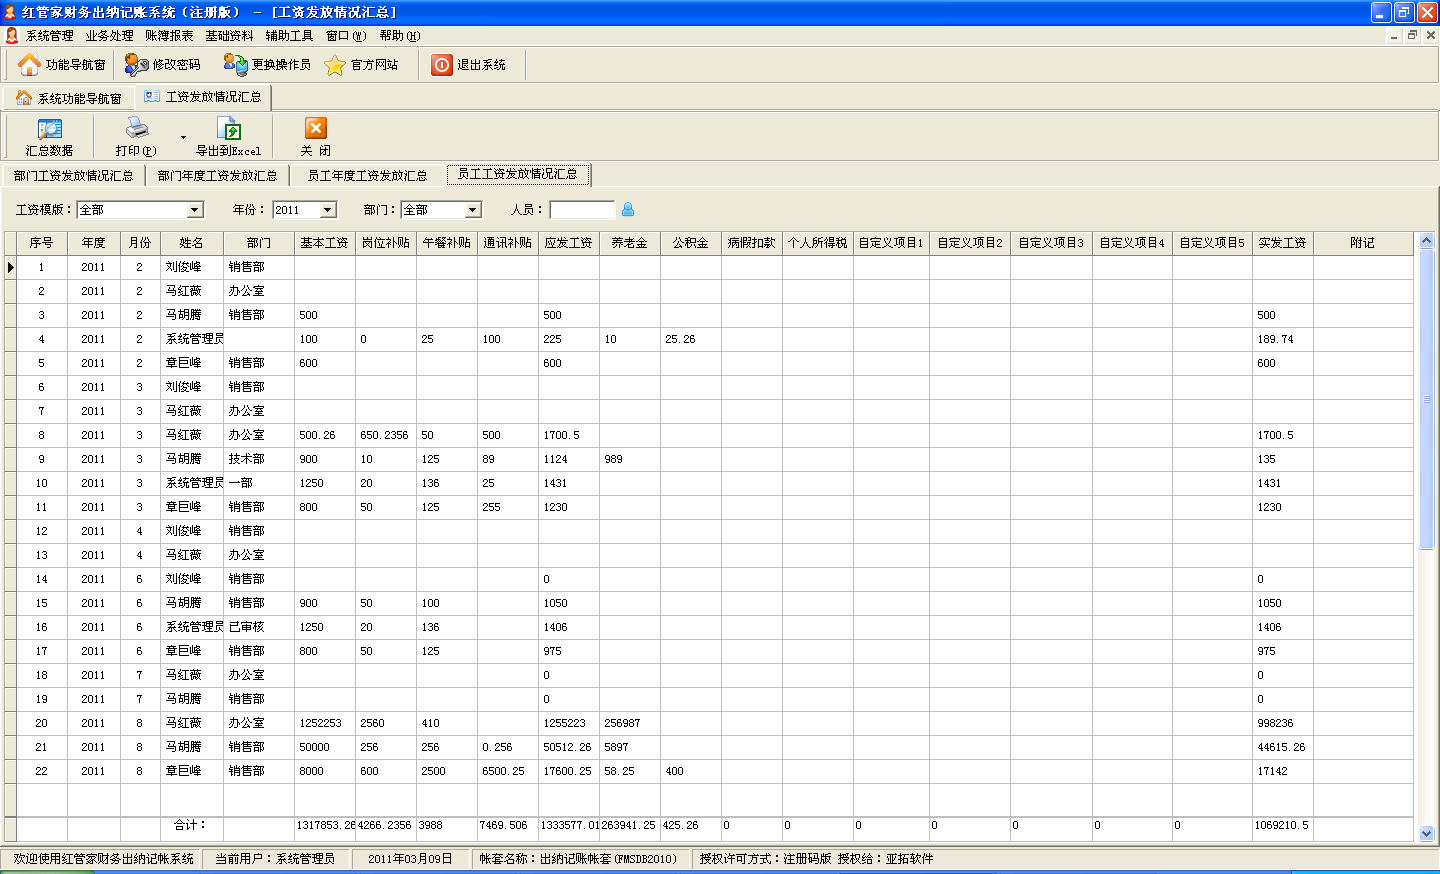Click the 退出系统 power icon
Screen dimensions: 1440x874
[x=442, y=65]
